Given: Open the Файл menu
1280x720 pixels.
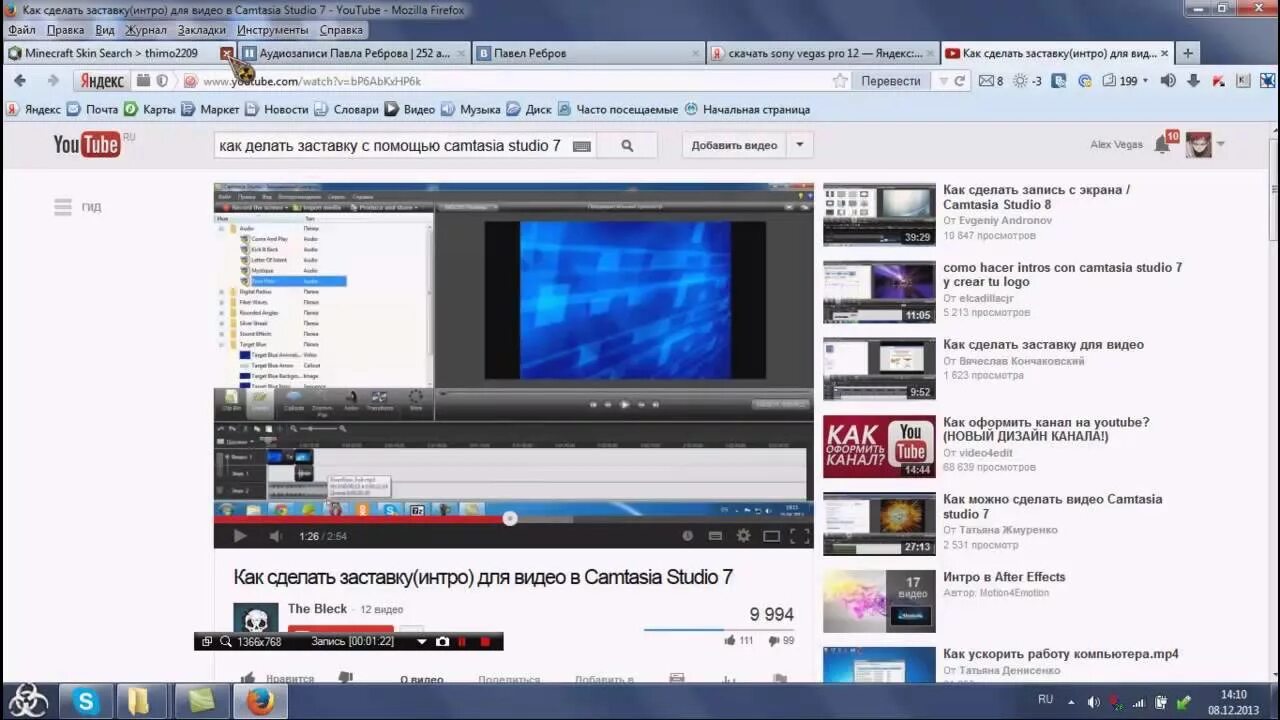Looking at the screenshot, I should point(22,30).
